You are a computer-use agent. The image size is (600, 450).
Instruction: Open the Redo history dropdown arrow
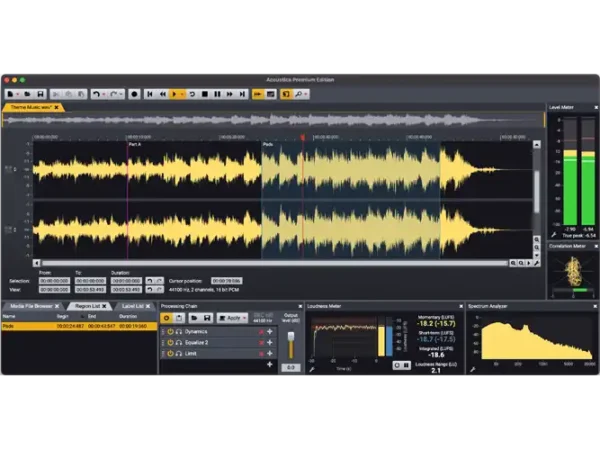click(x=121, y=95)
